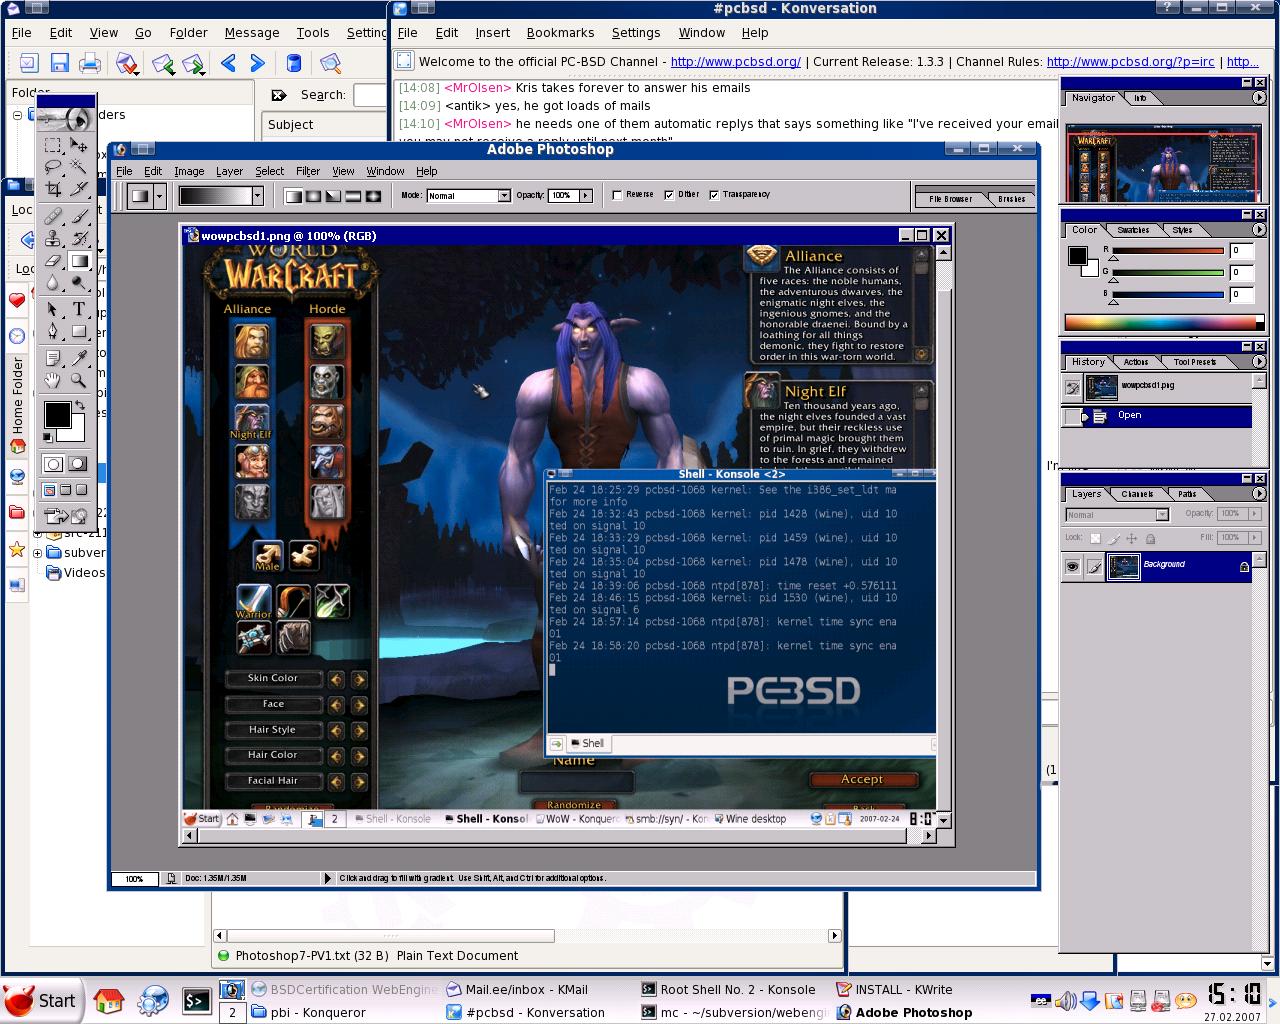Viewport: 1280px width, 1024px height.
Task: Choose the radial gradient style button
Action: click(x=313, y=196)
